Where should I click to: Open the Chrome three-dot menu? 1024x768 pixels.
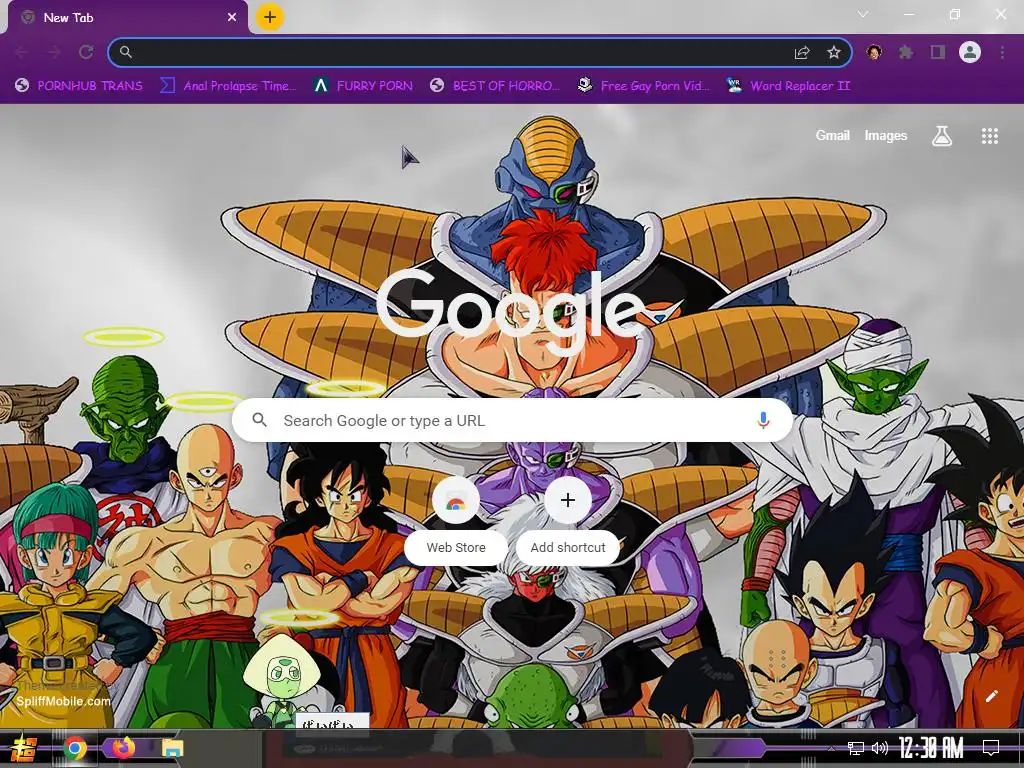click(1002, 52)
